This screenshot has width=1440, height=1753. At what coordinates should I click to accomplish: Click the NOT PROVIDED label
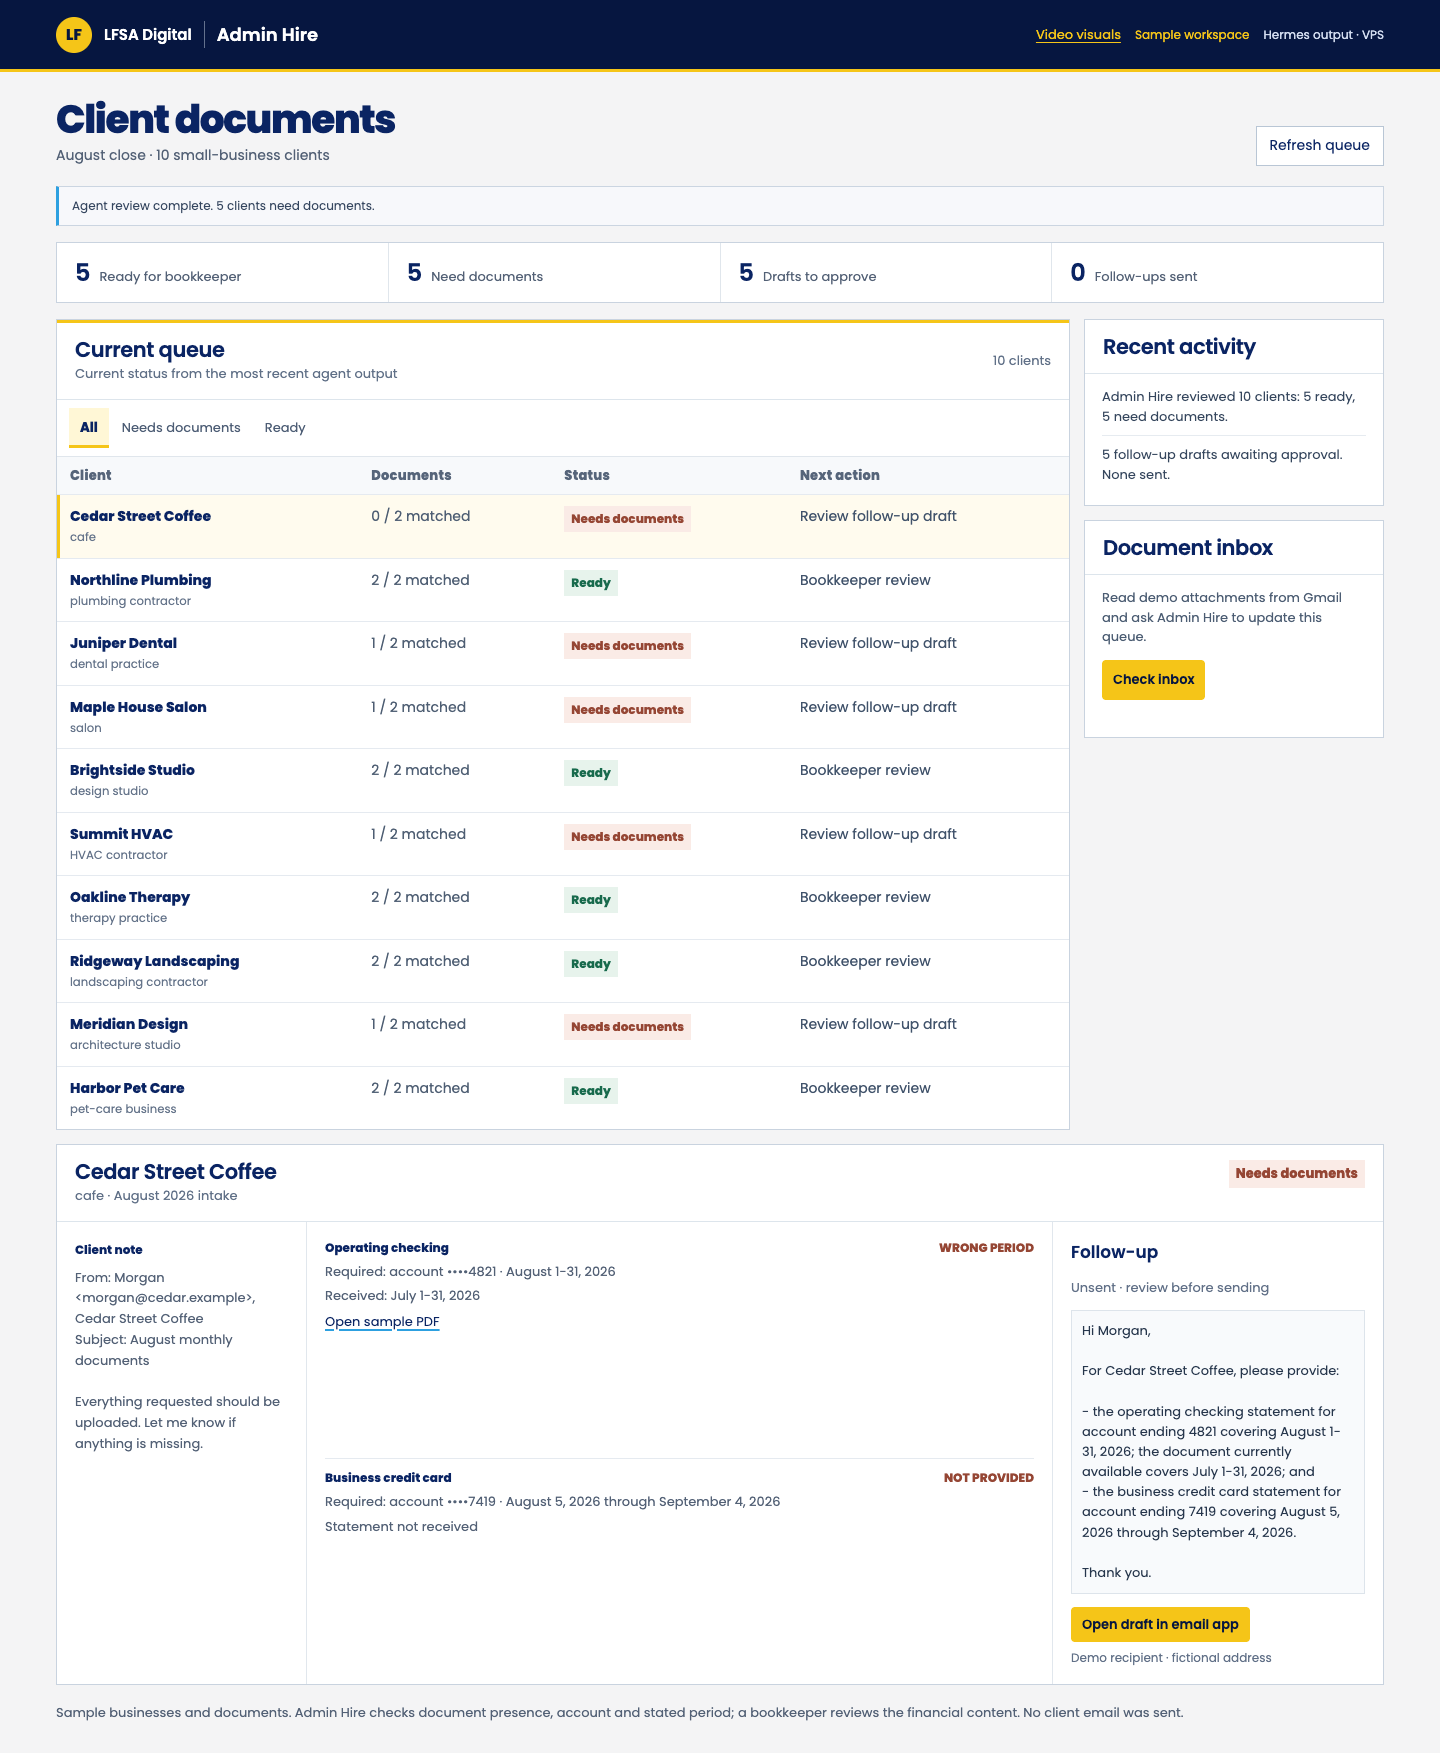click(x=989, y=1478)
